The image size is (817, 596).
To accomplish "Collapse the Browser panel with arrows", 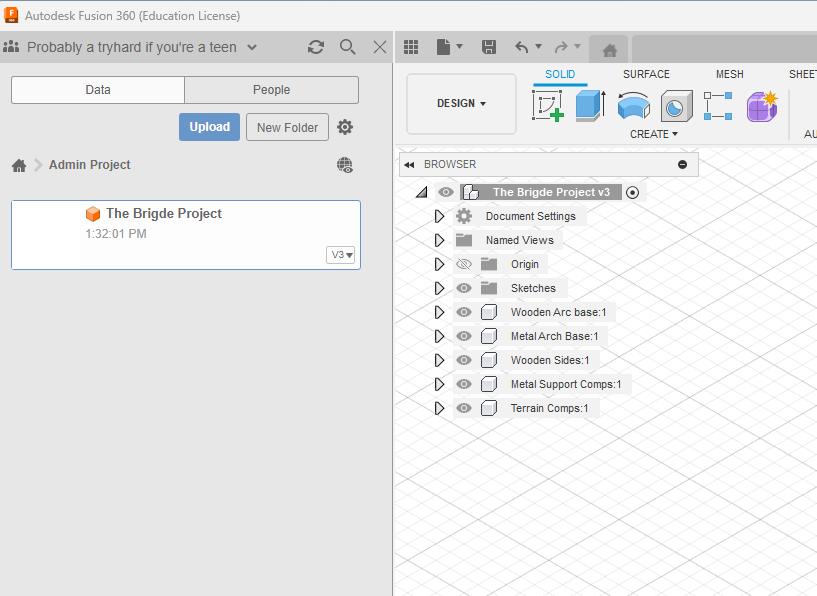I will coord(409,165).
